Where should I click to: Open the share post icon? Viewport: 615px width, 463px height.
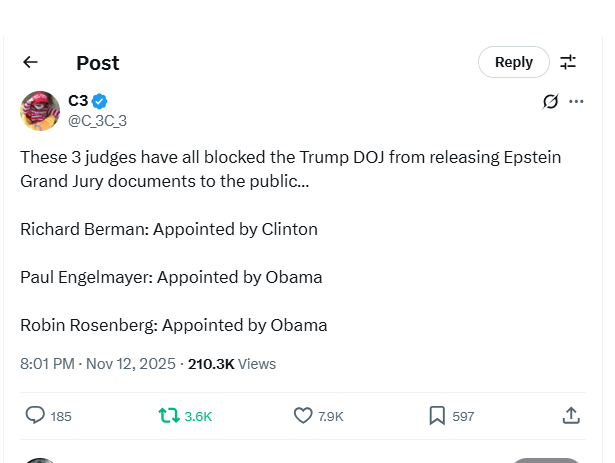tap(571, 415)
